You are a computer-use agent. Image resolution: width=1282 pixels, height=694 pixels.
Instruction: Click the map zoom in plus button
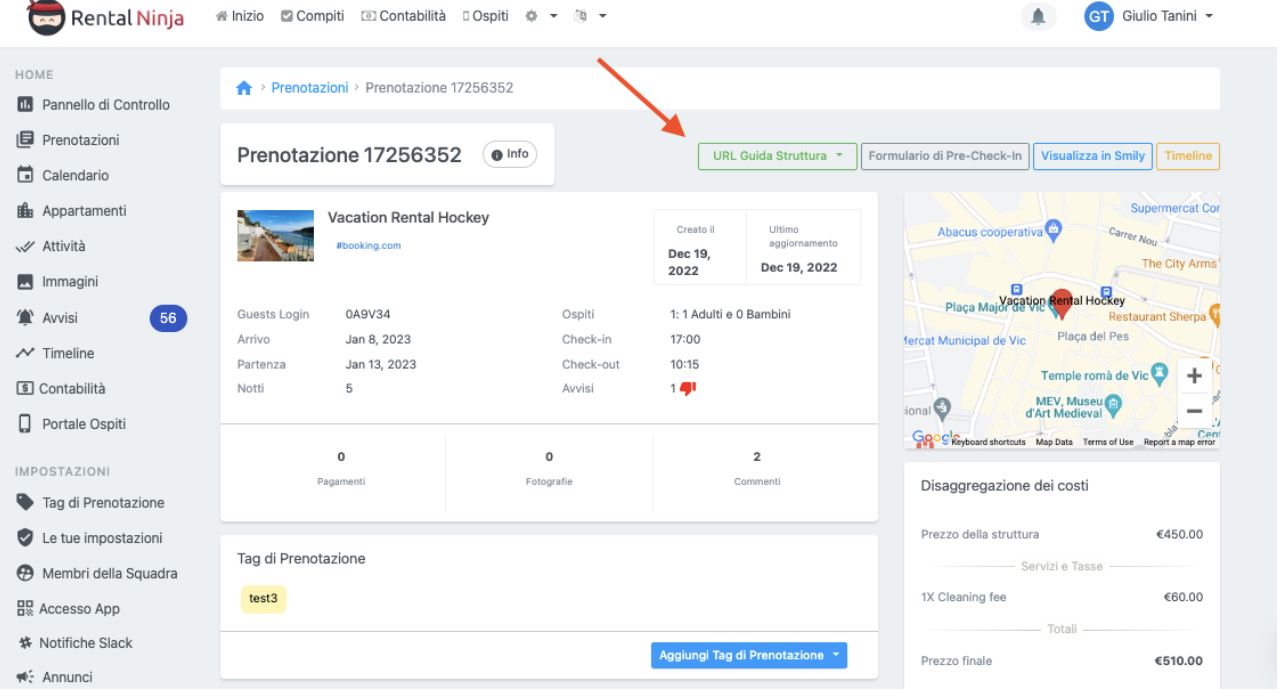[x=1194, y=377]
